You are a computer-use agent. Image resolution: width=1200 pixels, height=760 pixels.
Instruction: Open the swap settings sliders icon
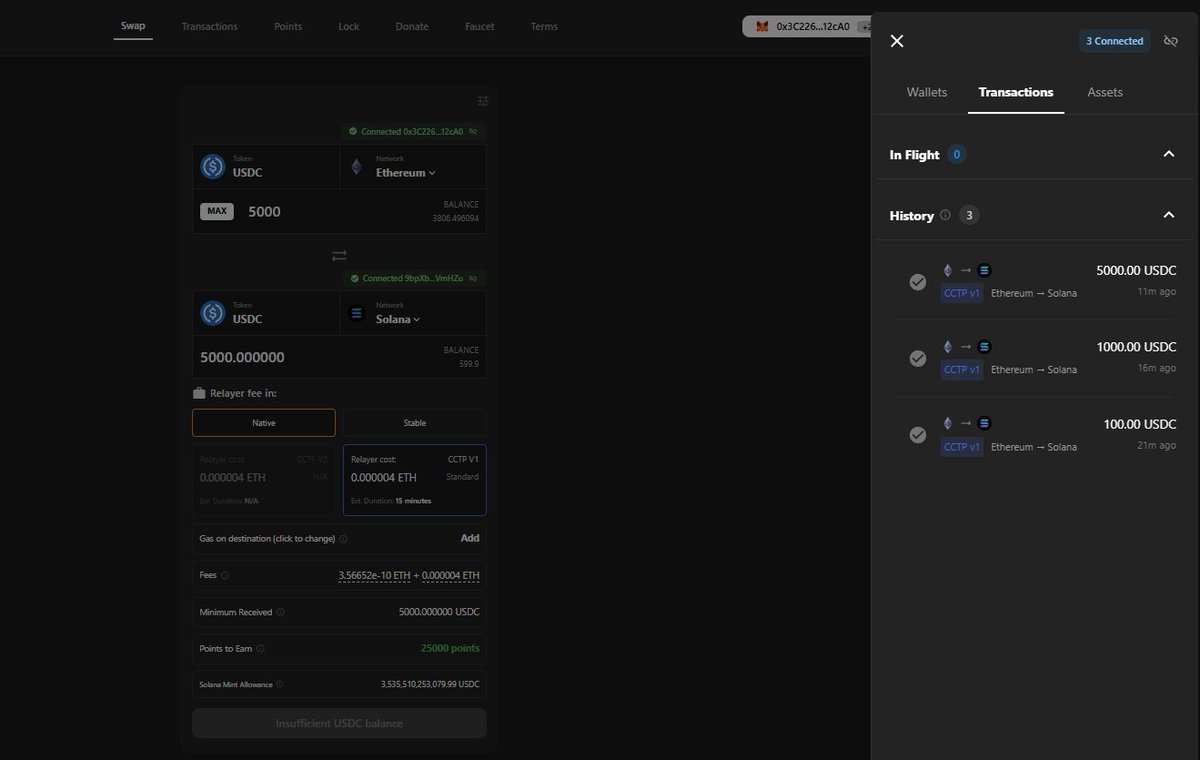(483, 100)
